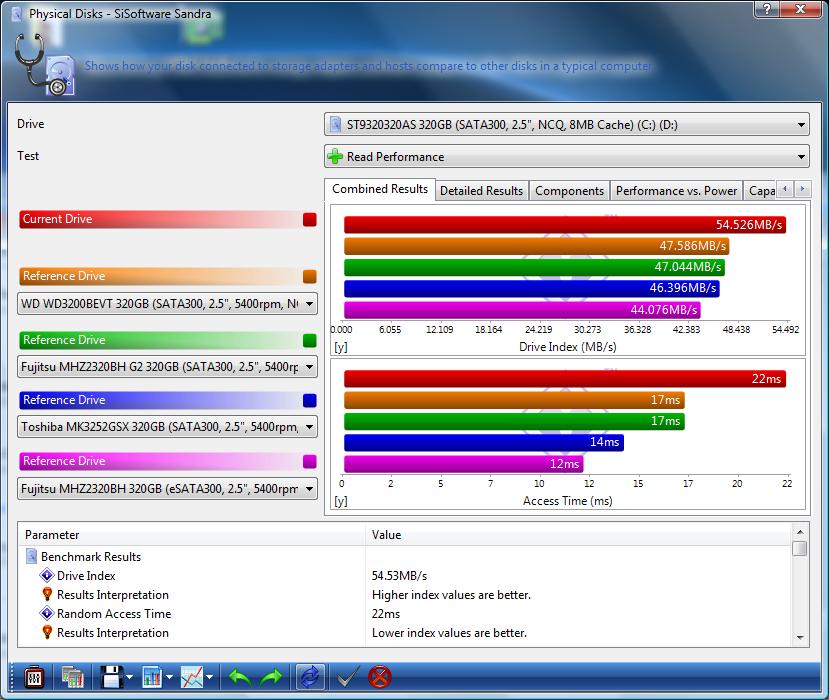Click the 12ms magenta access time bar
This screenshot has width=829, height=700.
tap(464, 464)
